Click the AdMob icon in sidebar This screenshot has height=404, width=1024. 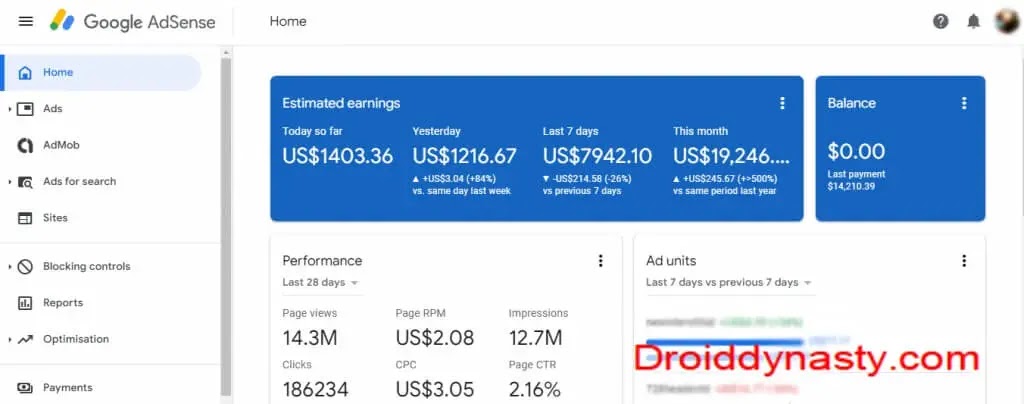tap(25, 146)
